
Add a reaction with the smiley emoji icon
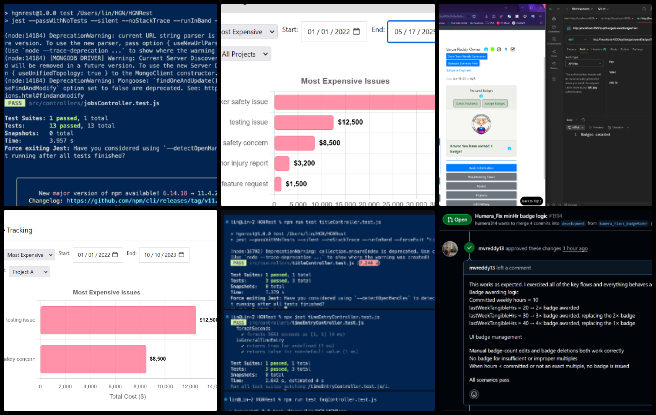(x=474, y=394)
